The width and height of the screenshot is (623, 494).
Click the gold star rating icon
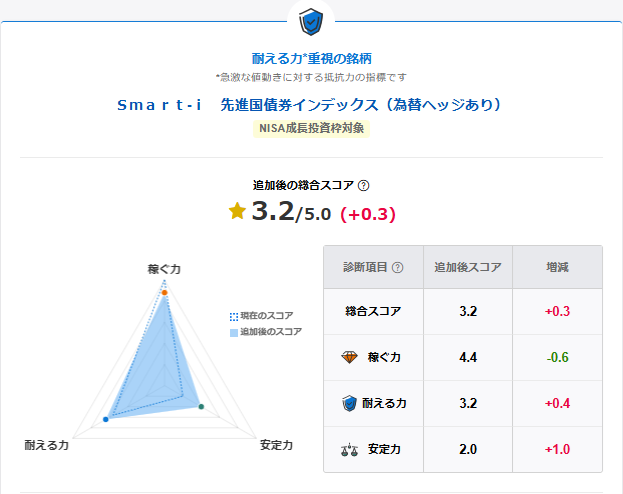pyautogui.click(x=237, y=211)
